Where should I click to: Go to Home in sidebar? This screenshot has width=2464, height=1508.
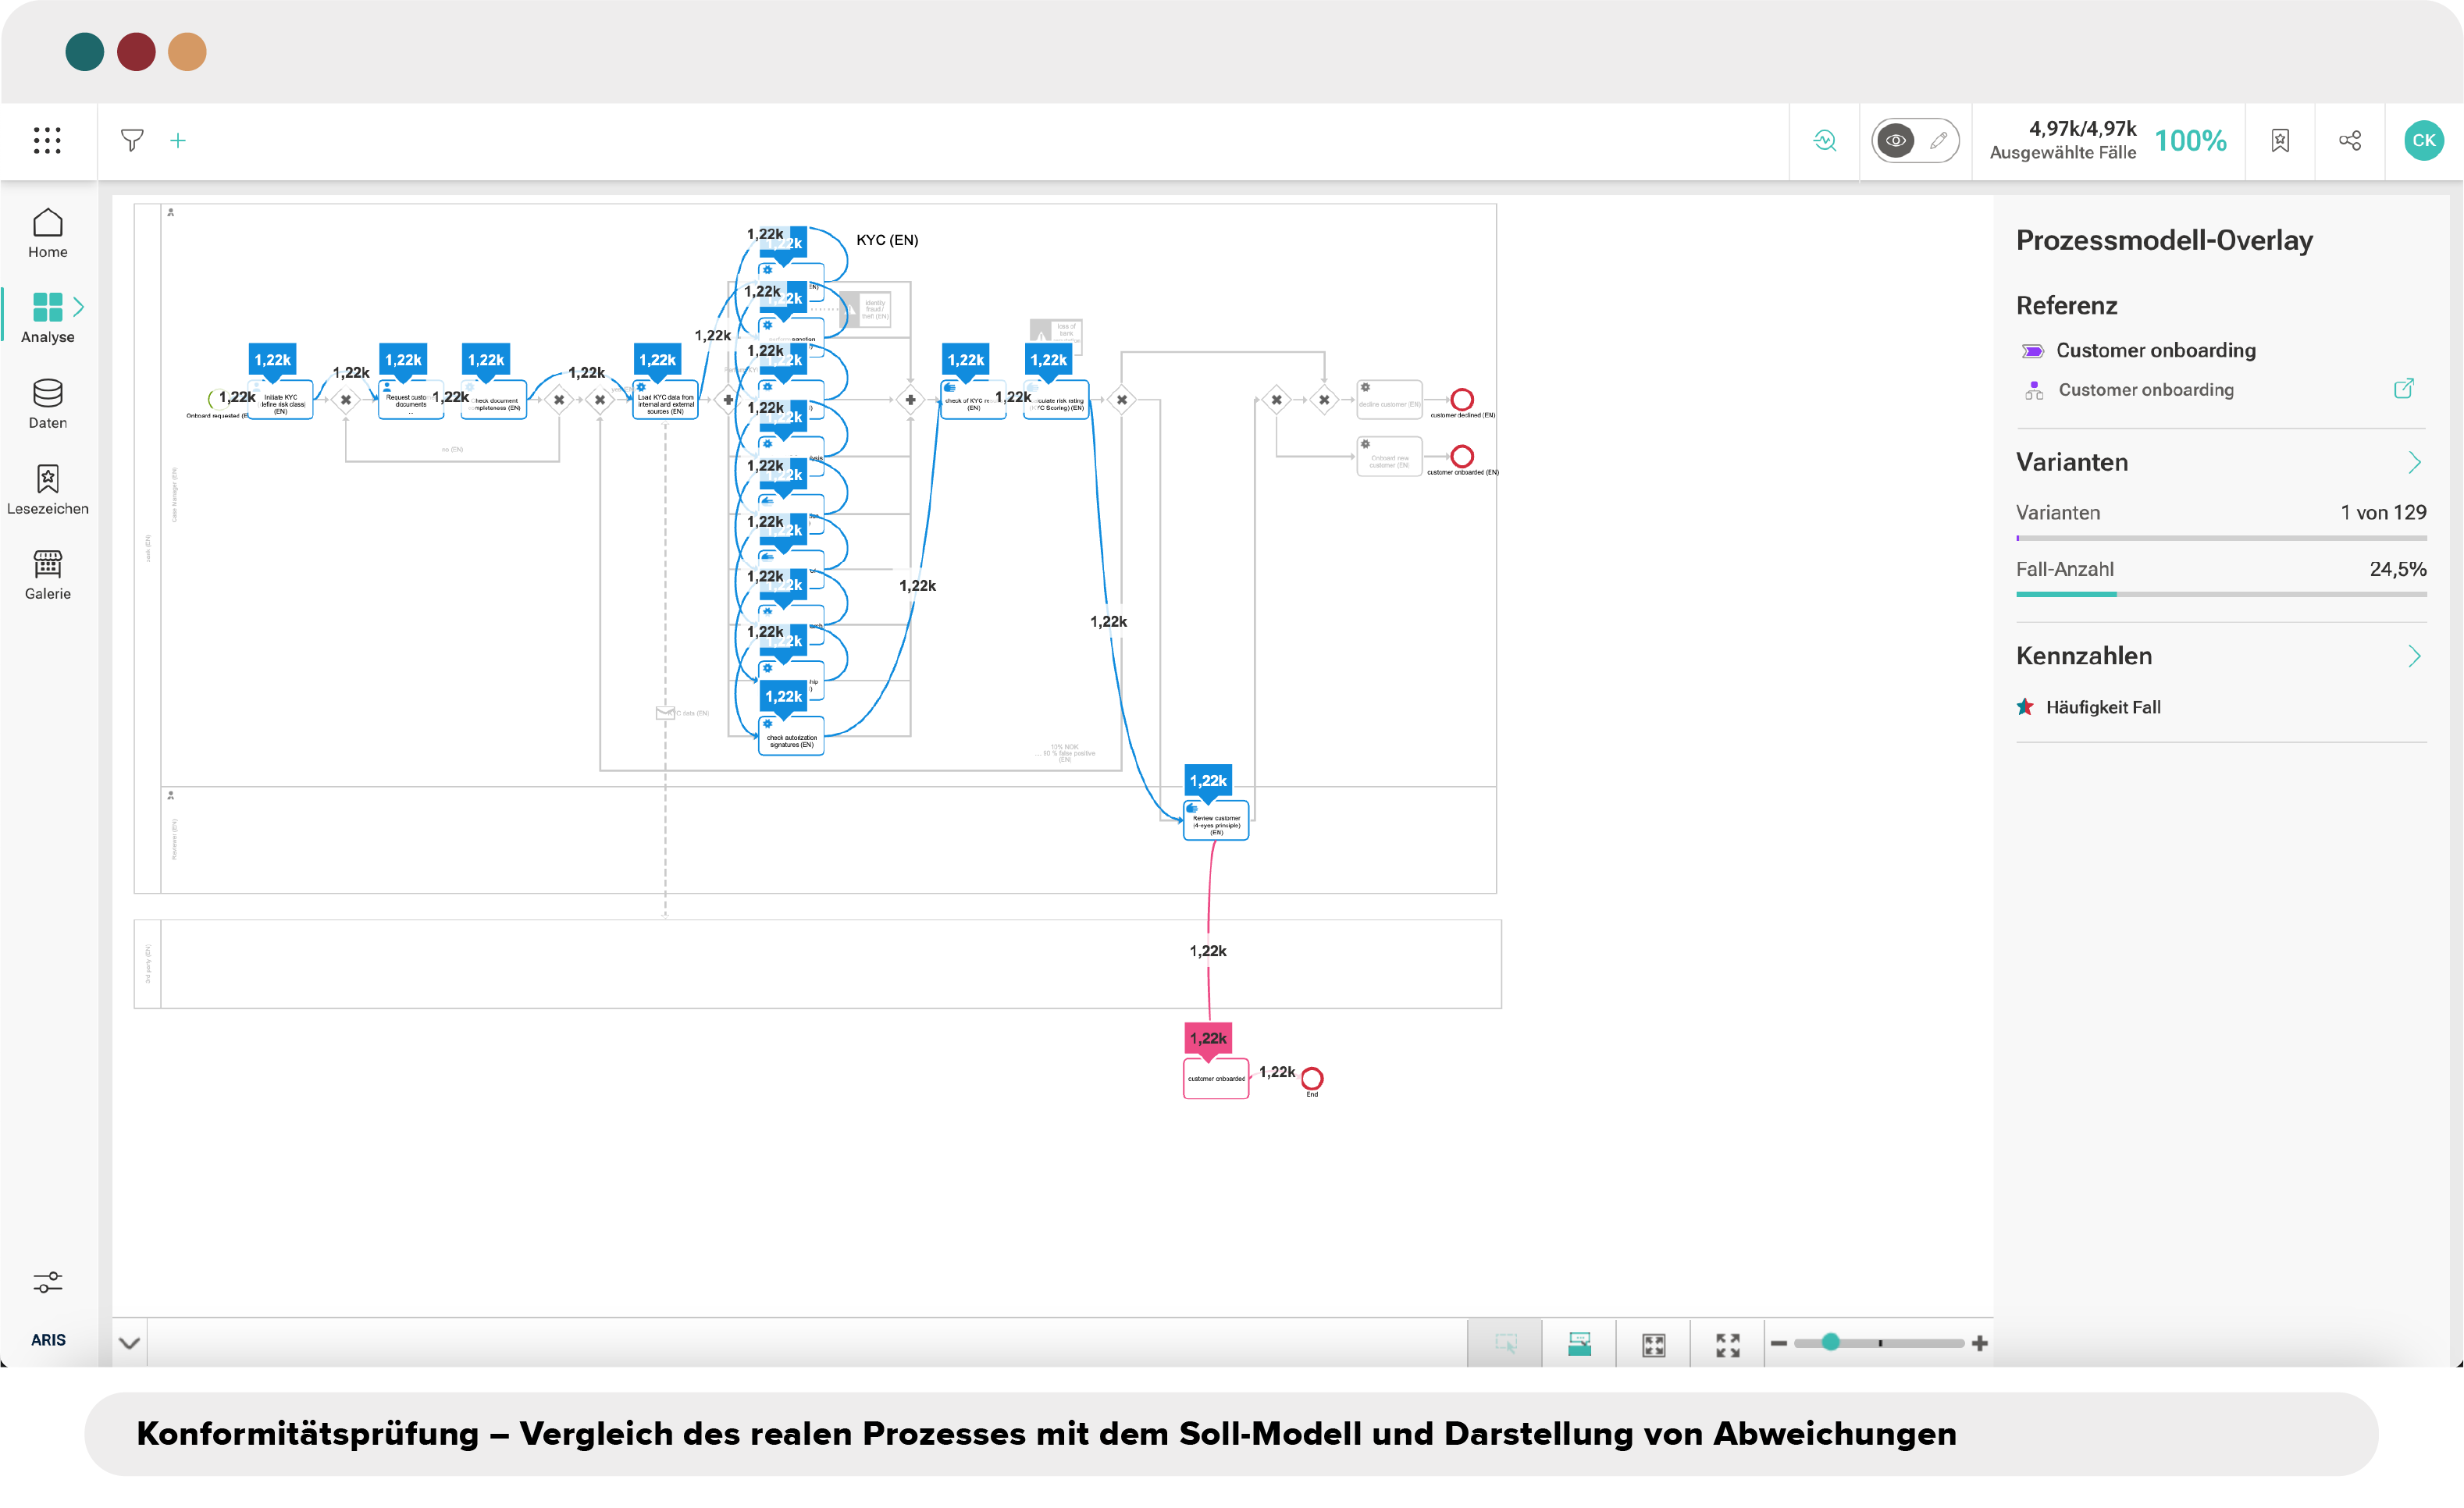48,233
